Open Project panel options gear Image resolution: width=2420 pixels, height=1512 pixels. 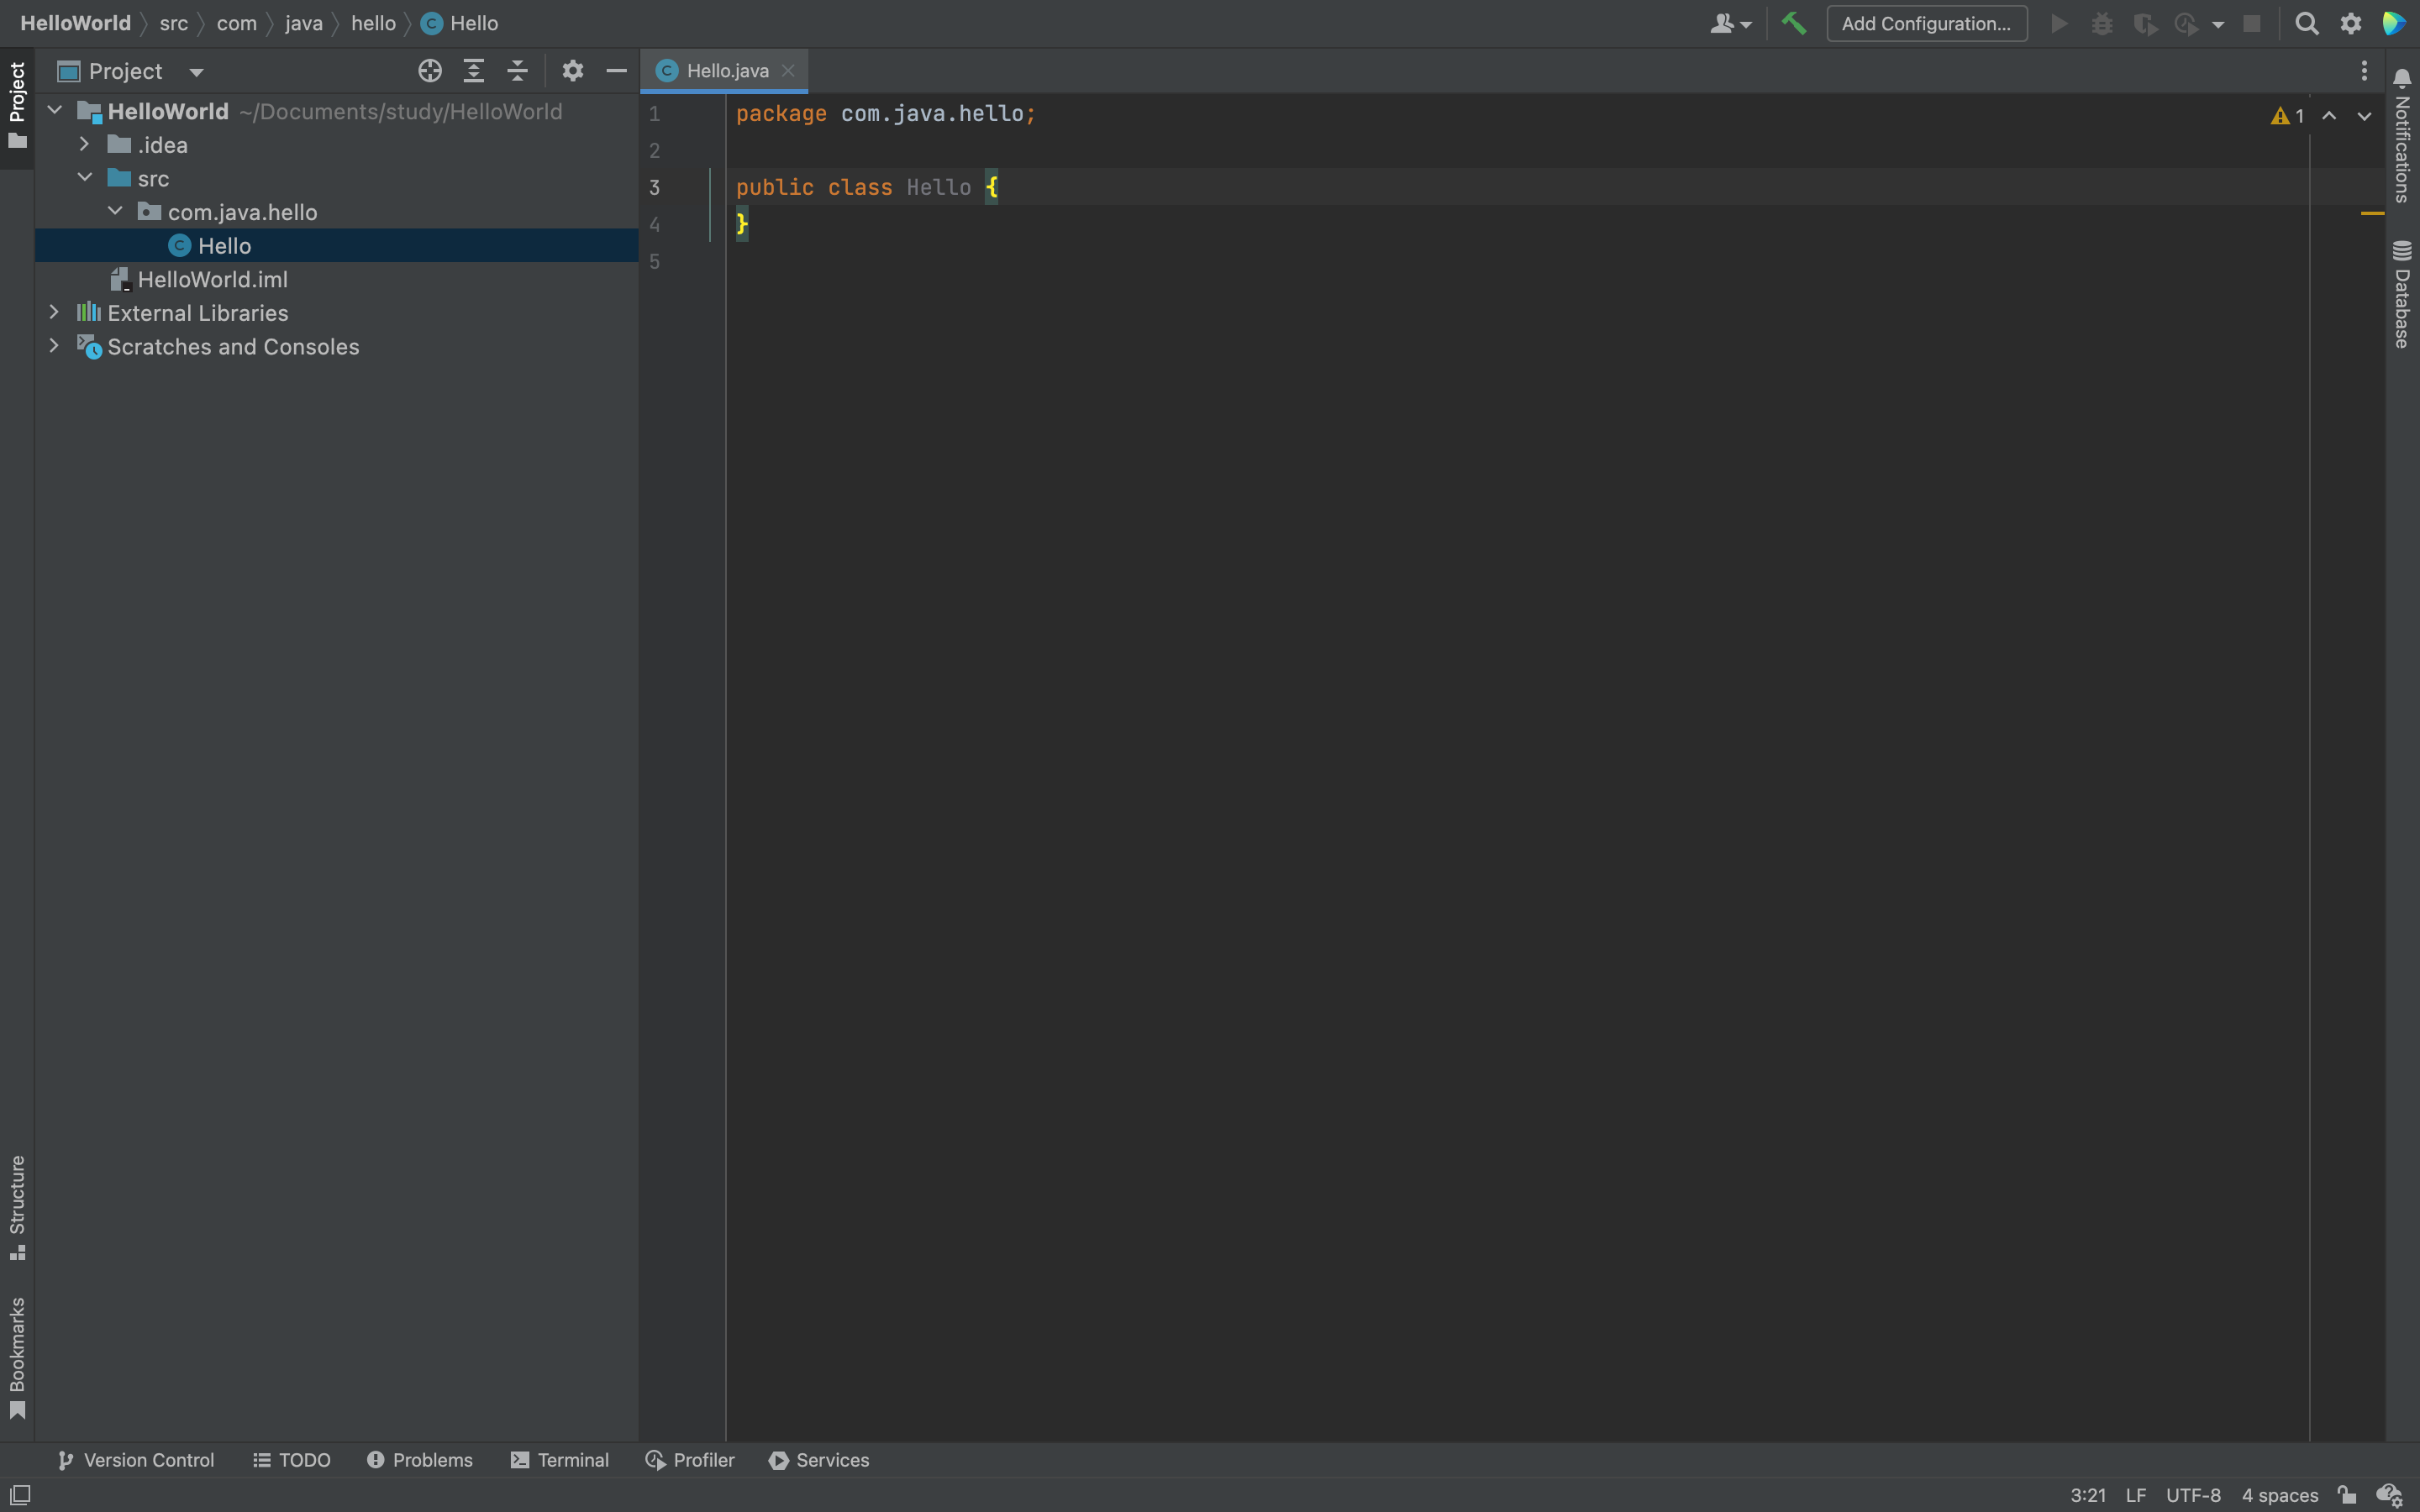[572, 71]
